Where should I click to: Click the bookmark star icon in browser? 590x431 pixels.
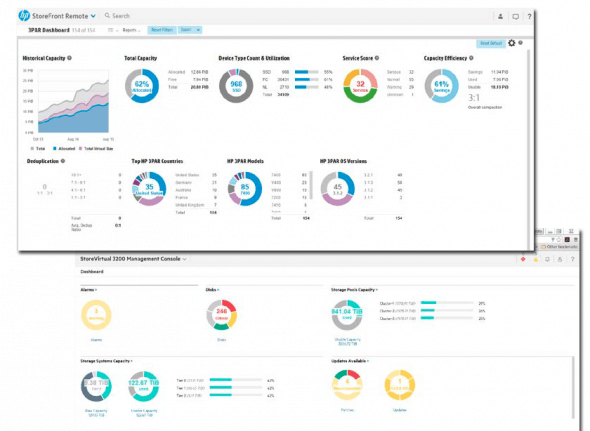click(x=559, y=239)
